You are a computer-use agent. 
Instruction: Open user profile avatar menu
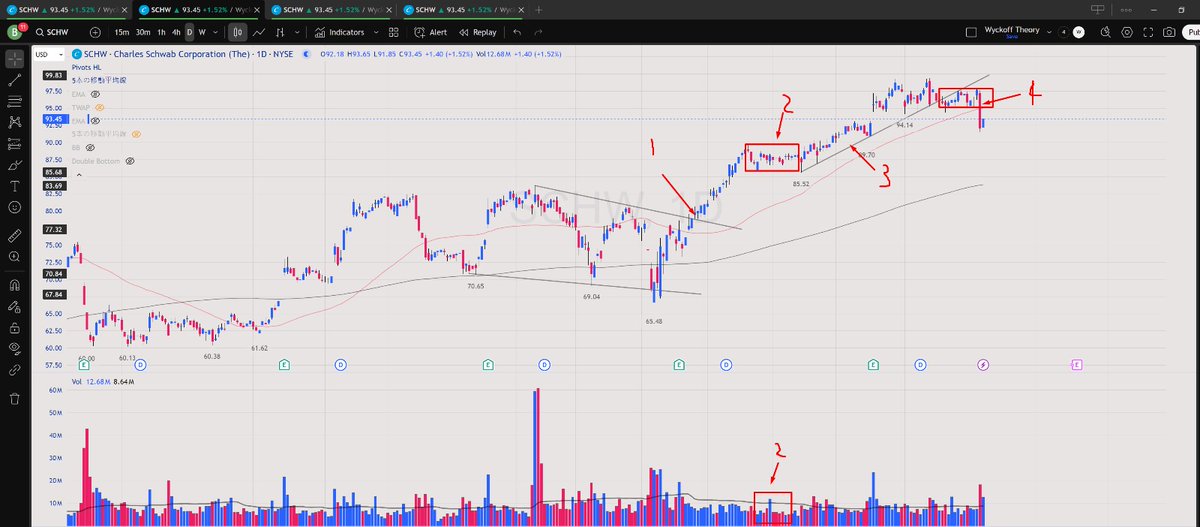(14, 32)
